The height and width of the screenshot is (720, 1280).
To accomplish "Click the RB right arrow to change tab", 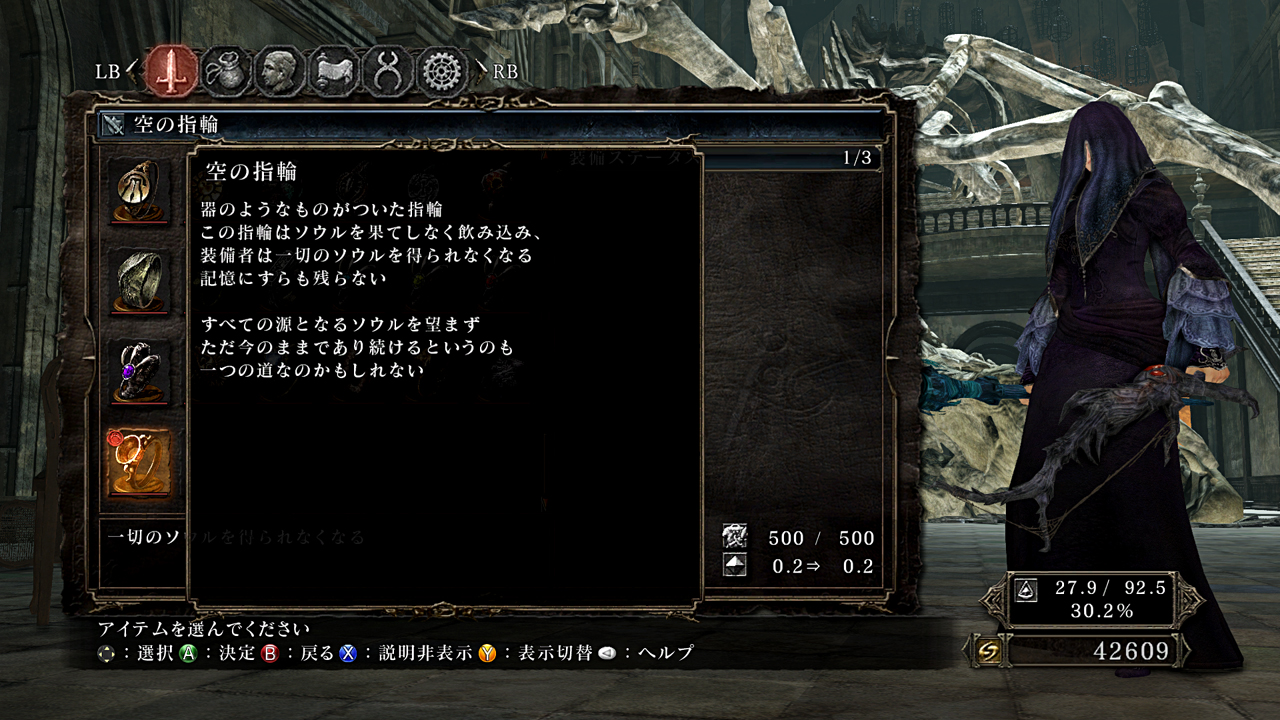I will 482,71.
